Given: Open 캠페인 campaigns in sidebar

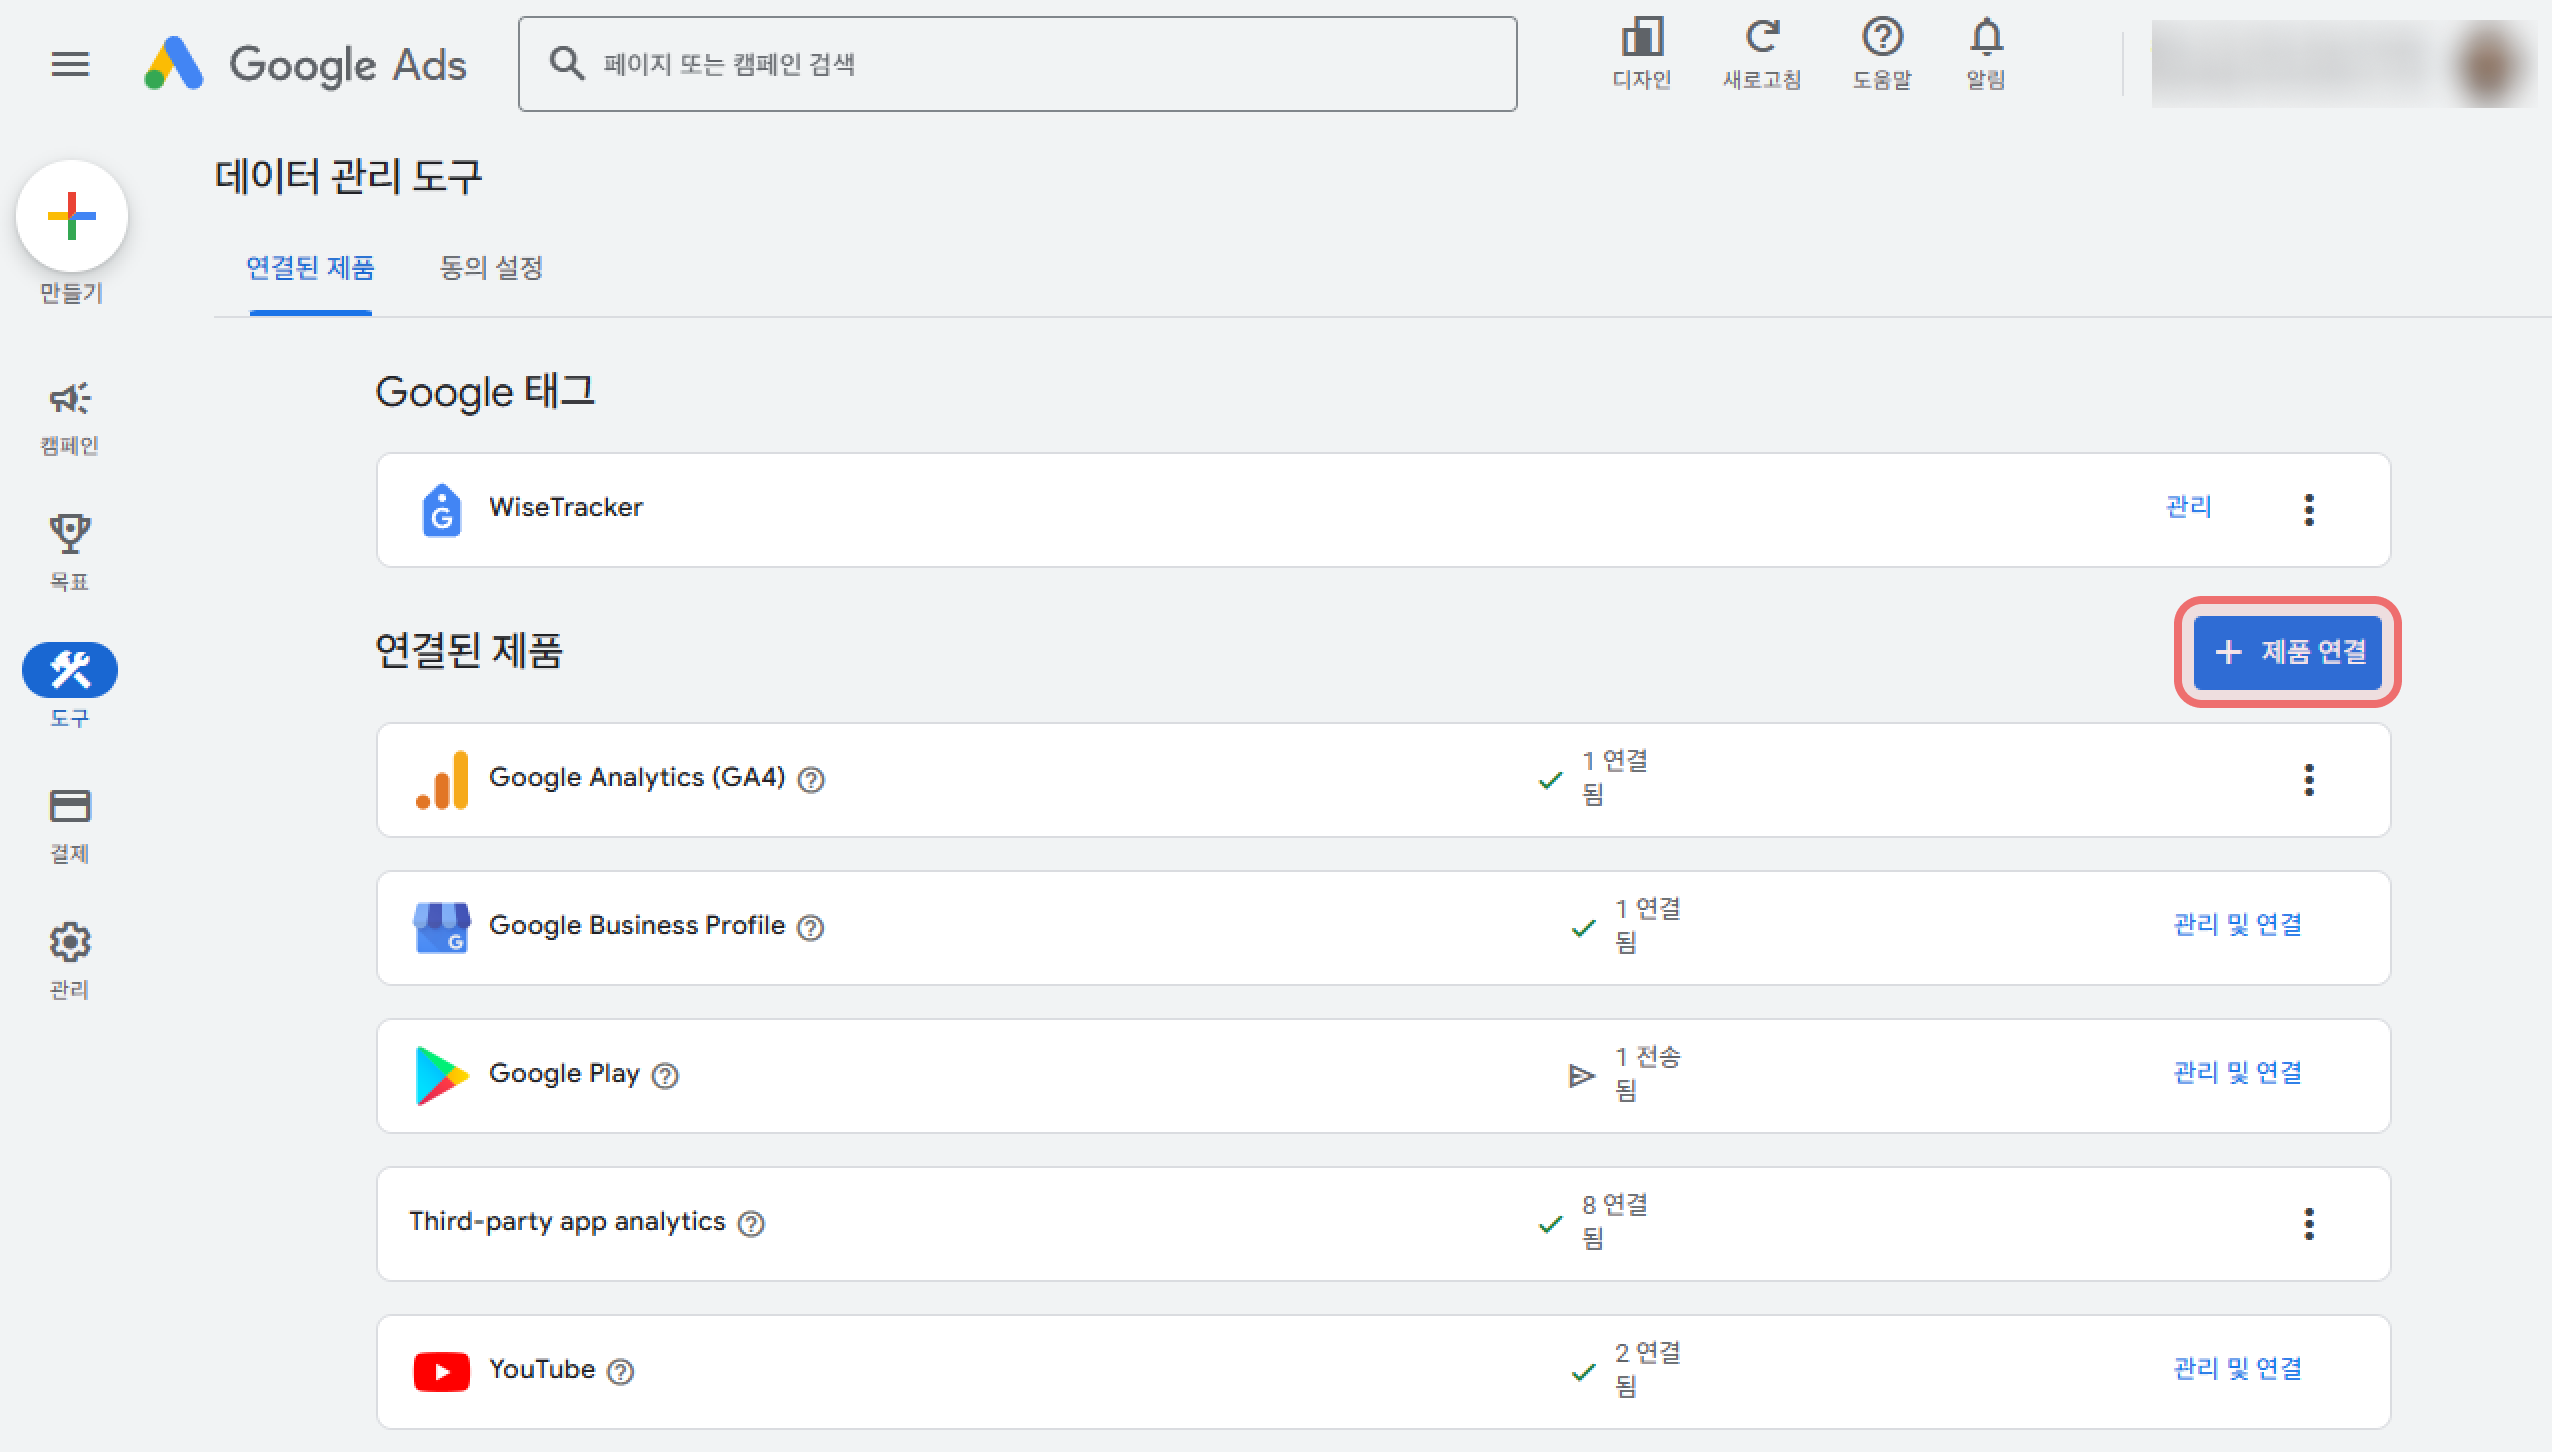Looking at the screenshot, I should coord(70,400).
